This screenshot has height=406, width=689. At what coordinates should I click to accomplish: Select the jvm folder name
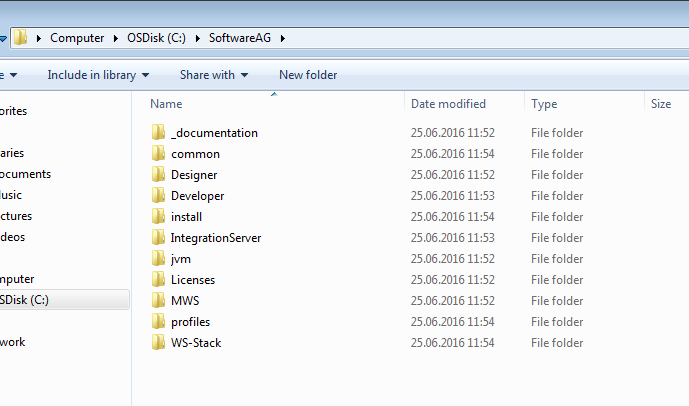(181, 259)
